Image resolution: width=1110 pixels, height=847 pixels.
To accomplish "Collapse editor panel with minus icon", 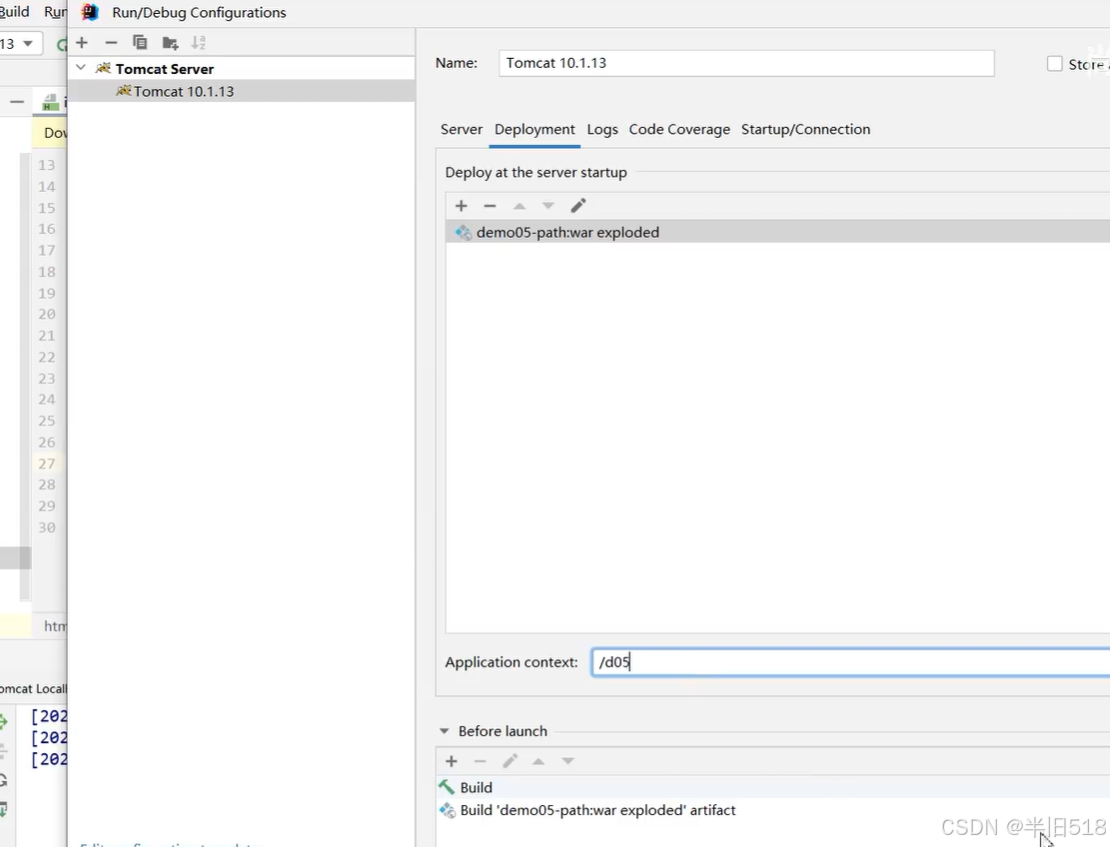I will (17, 103).
